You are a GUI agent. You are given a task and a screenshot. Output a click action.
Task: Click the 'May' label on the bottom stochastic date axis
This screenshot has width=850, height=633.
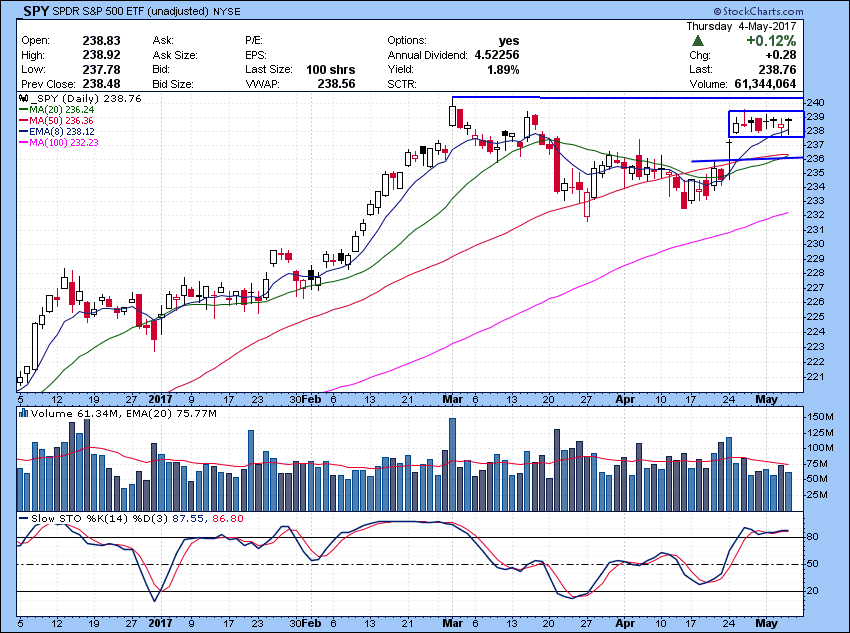coord(767,624)
